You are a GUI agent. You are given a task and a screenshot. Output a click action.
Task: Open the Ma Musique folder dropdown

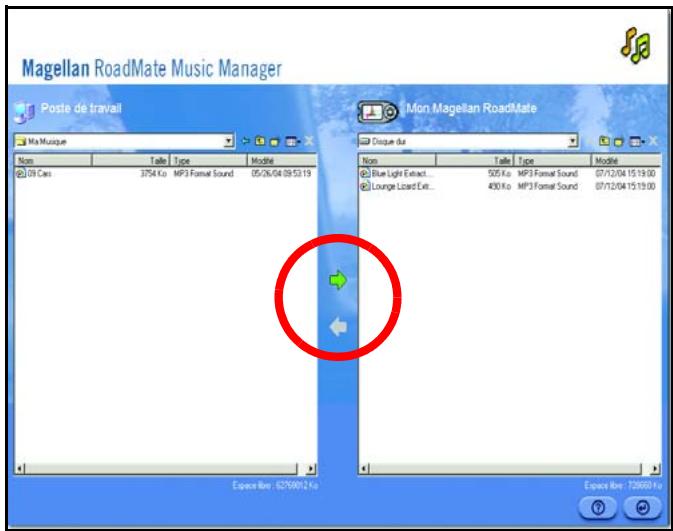point(229,141)
